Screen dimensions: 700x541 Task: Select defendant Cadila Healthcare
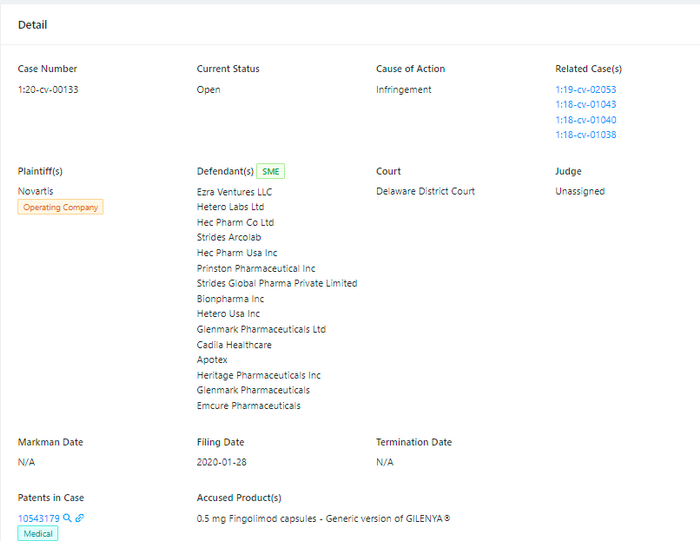[234, 345]
